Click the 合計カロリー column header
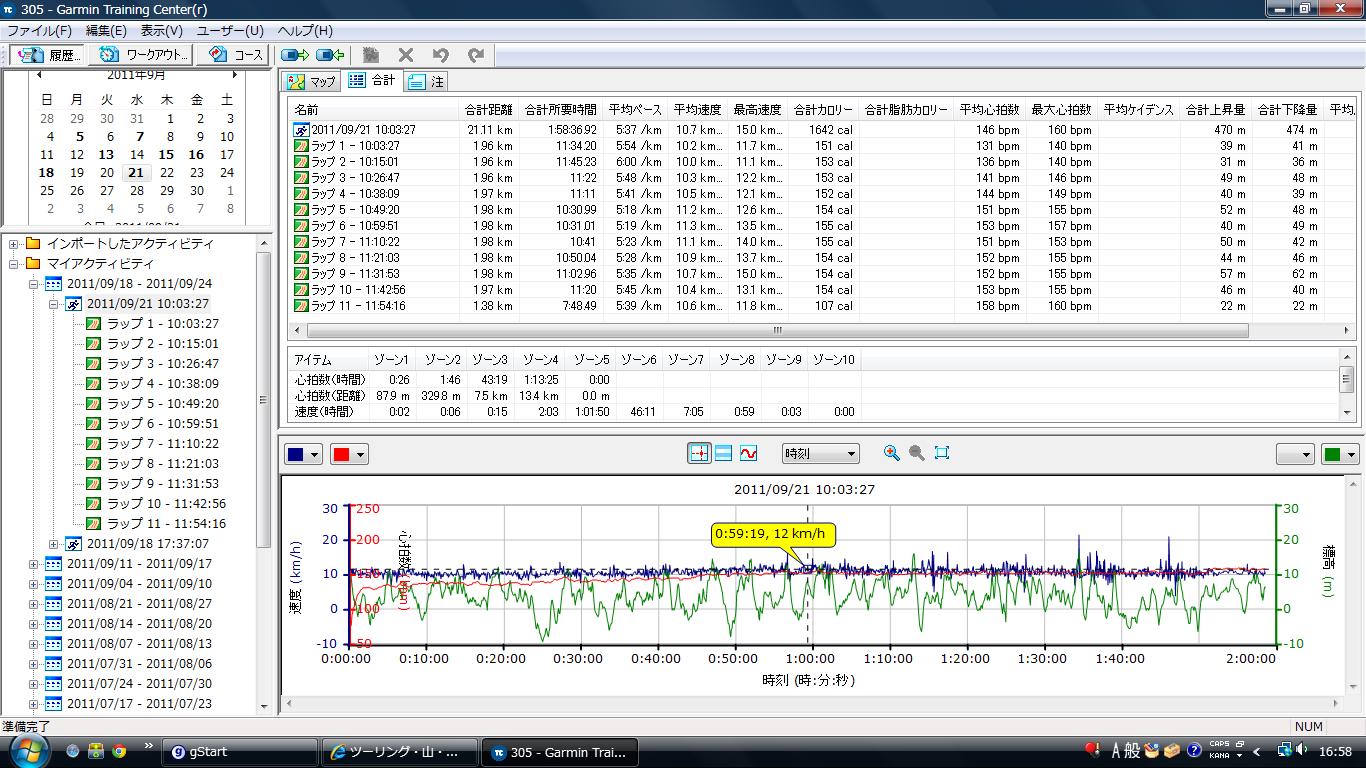Screen dimensions: 1366x768 tap(823, 109)
